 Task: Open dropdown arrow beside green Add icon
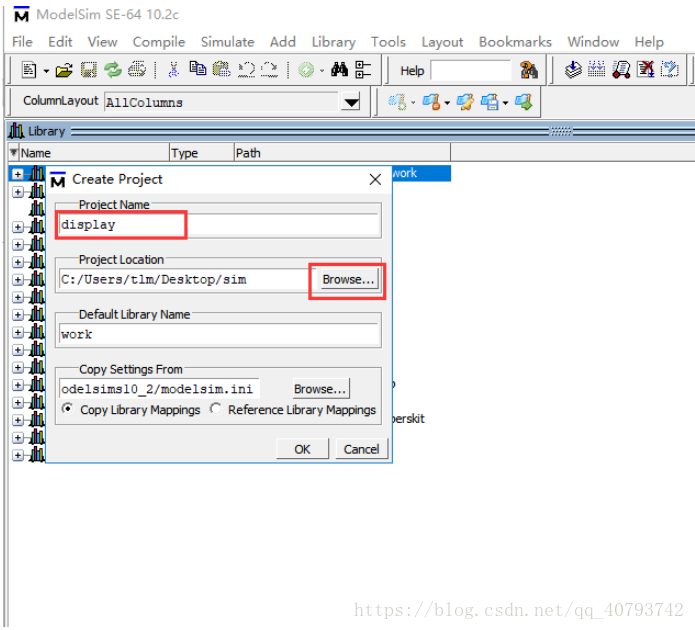322,71
